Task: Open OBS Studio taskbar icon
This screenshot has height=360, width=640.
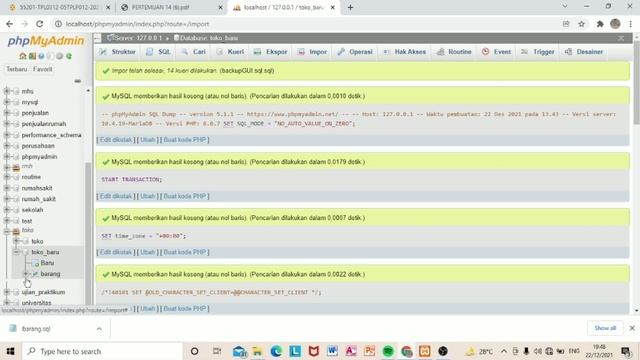Action: (x=443, y=351)
